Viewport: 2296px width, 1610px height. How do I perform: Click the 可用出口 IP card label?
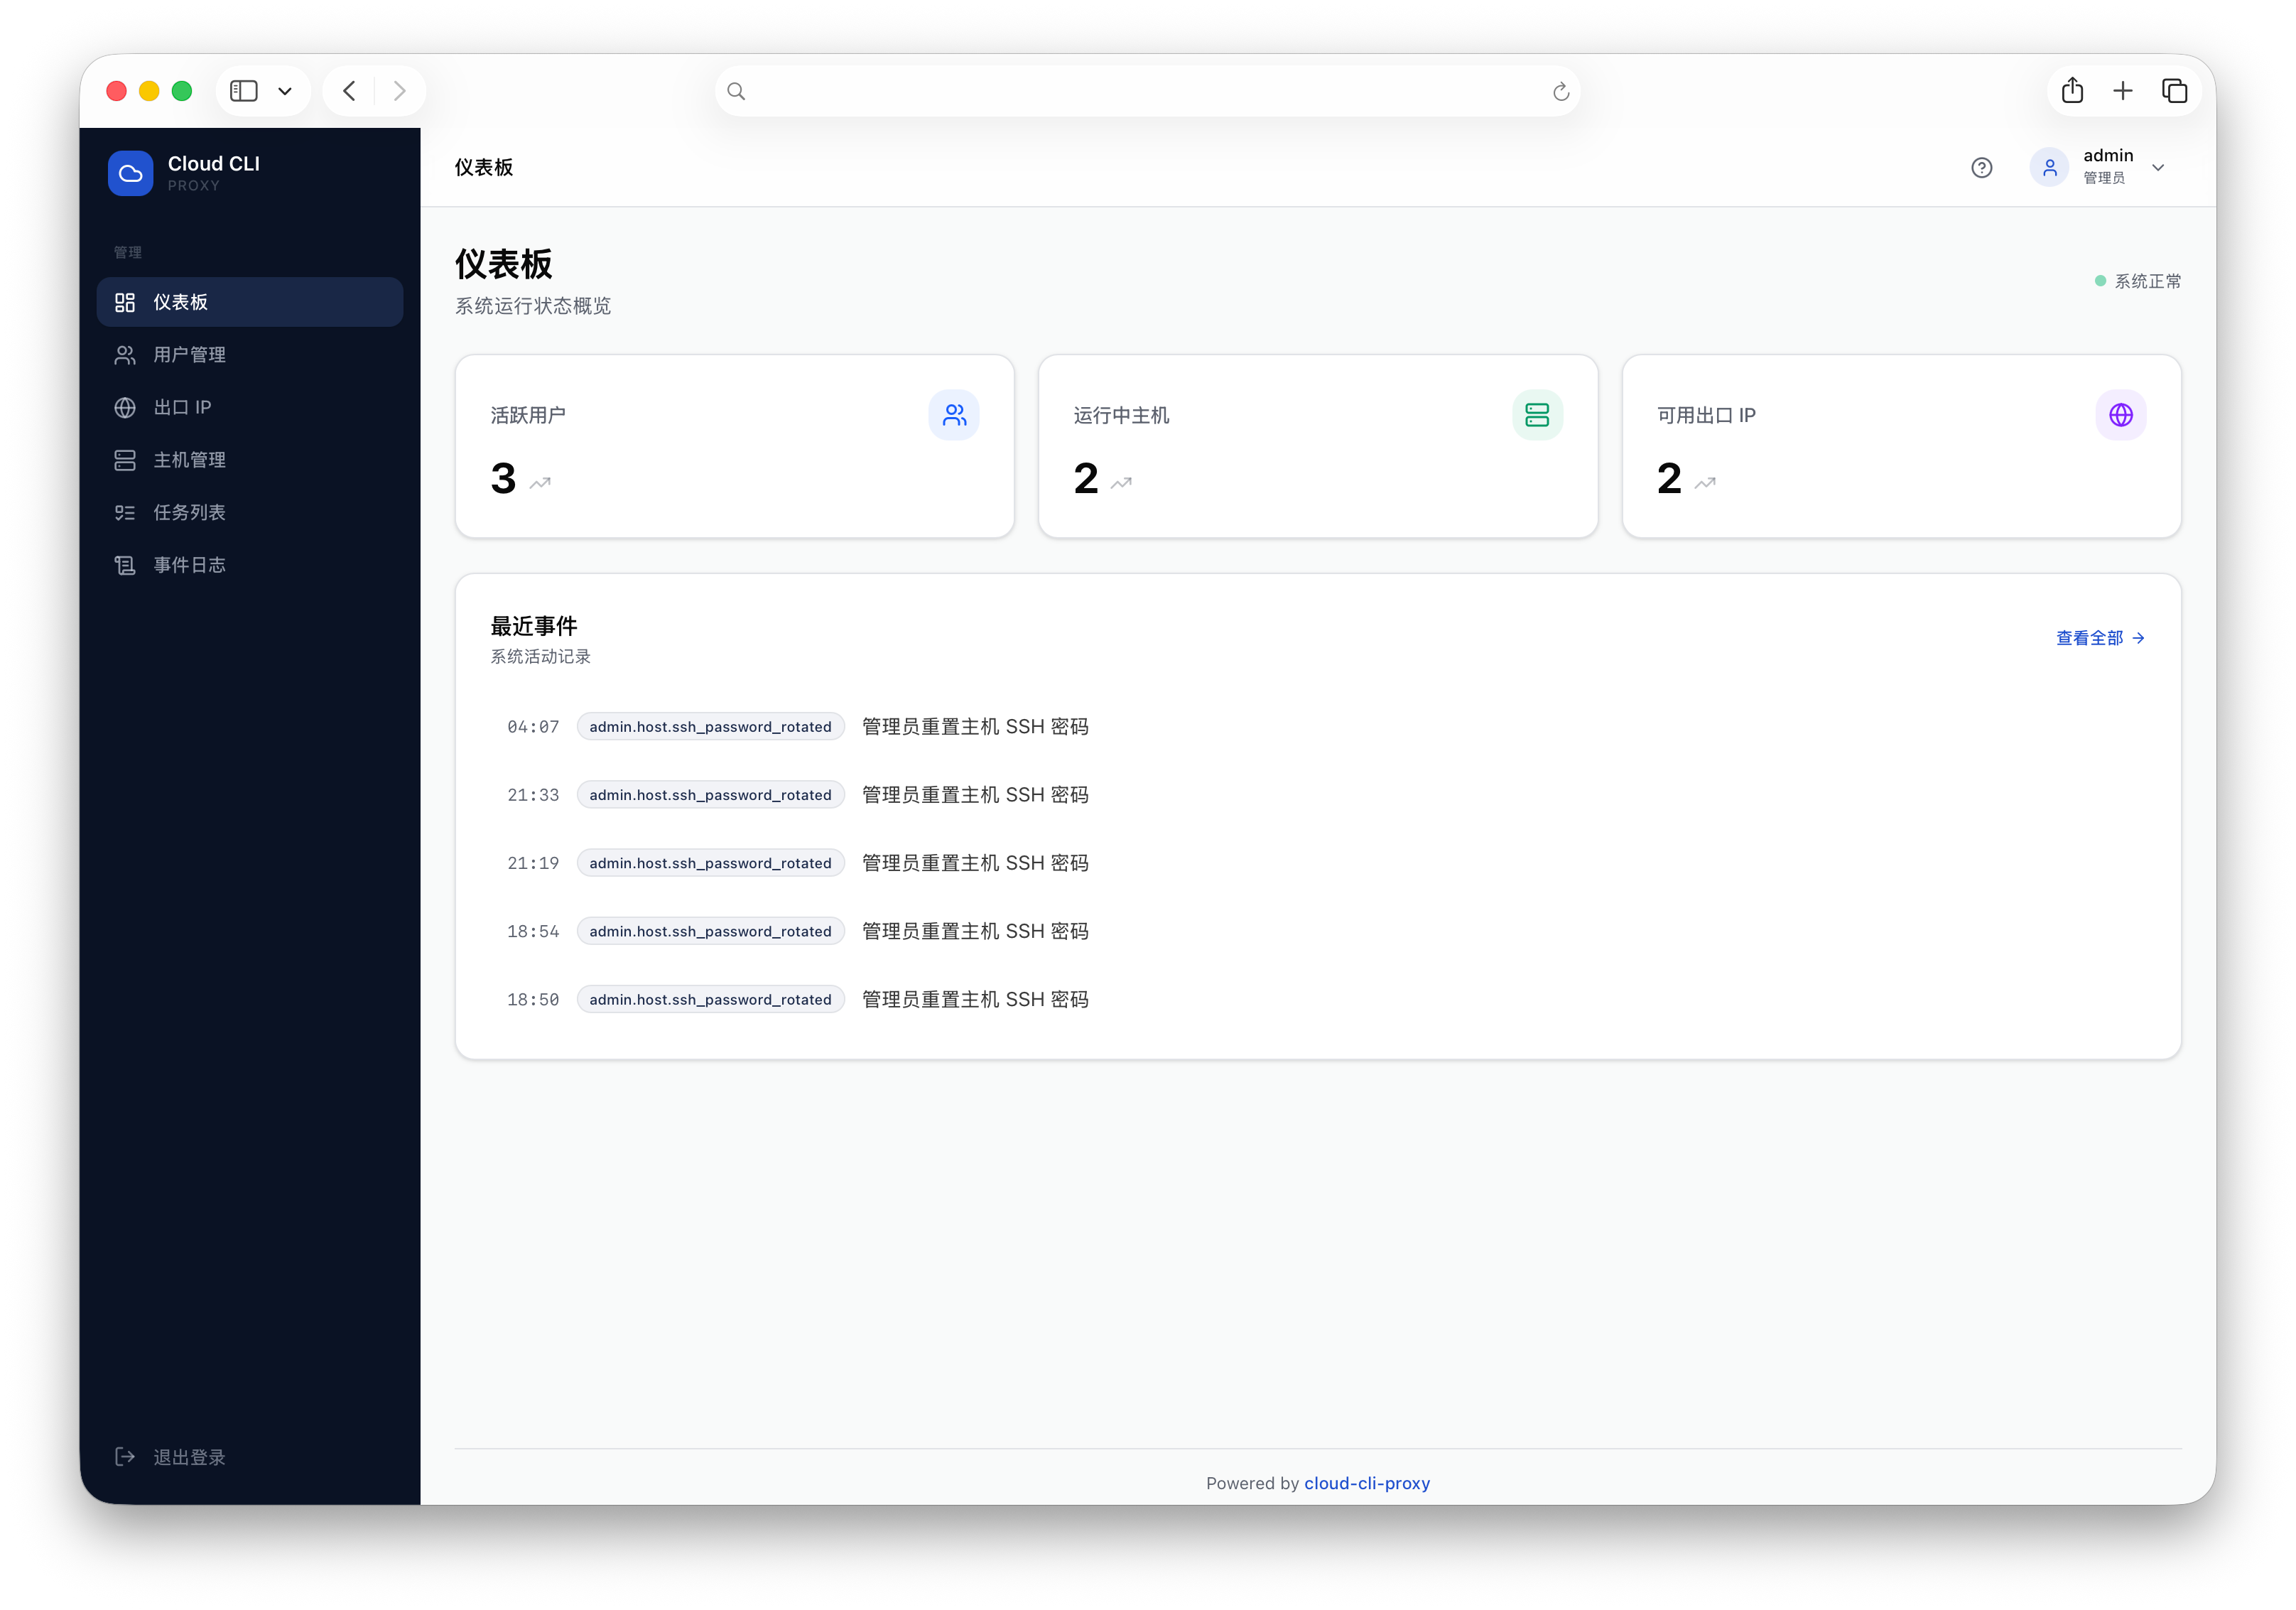[x=1706, y=415]
